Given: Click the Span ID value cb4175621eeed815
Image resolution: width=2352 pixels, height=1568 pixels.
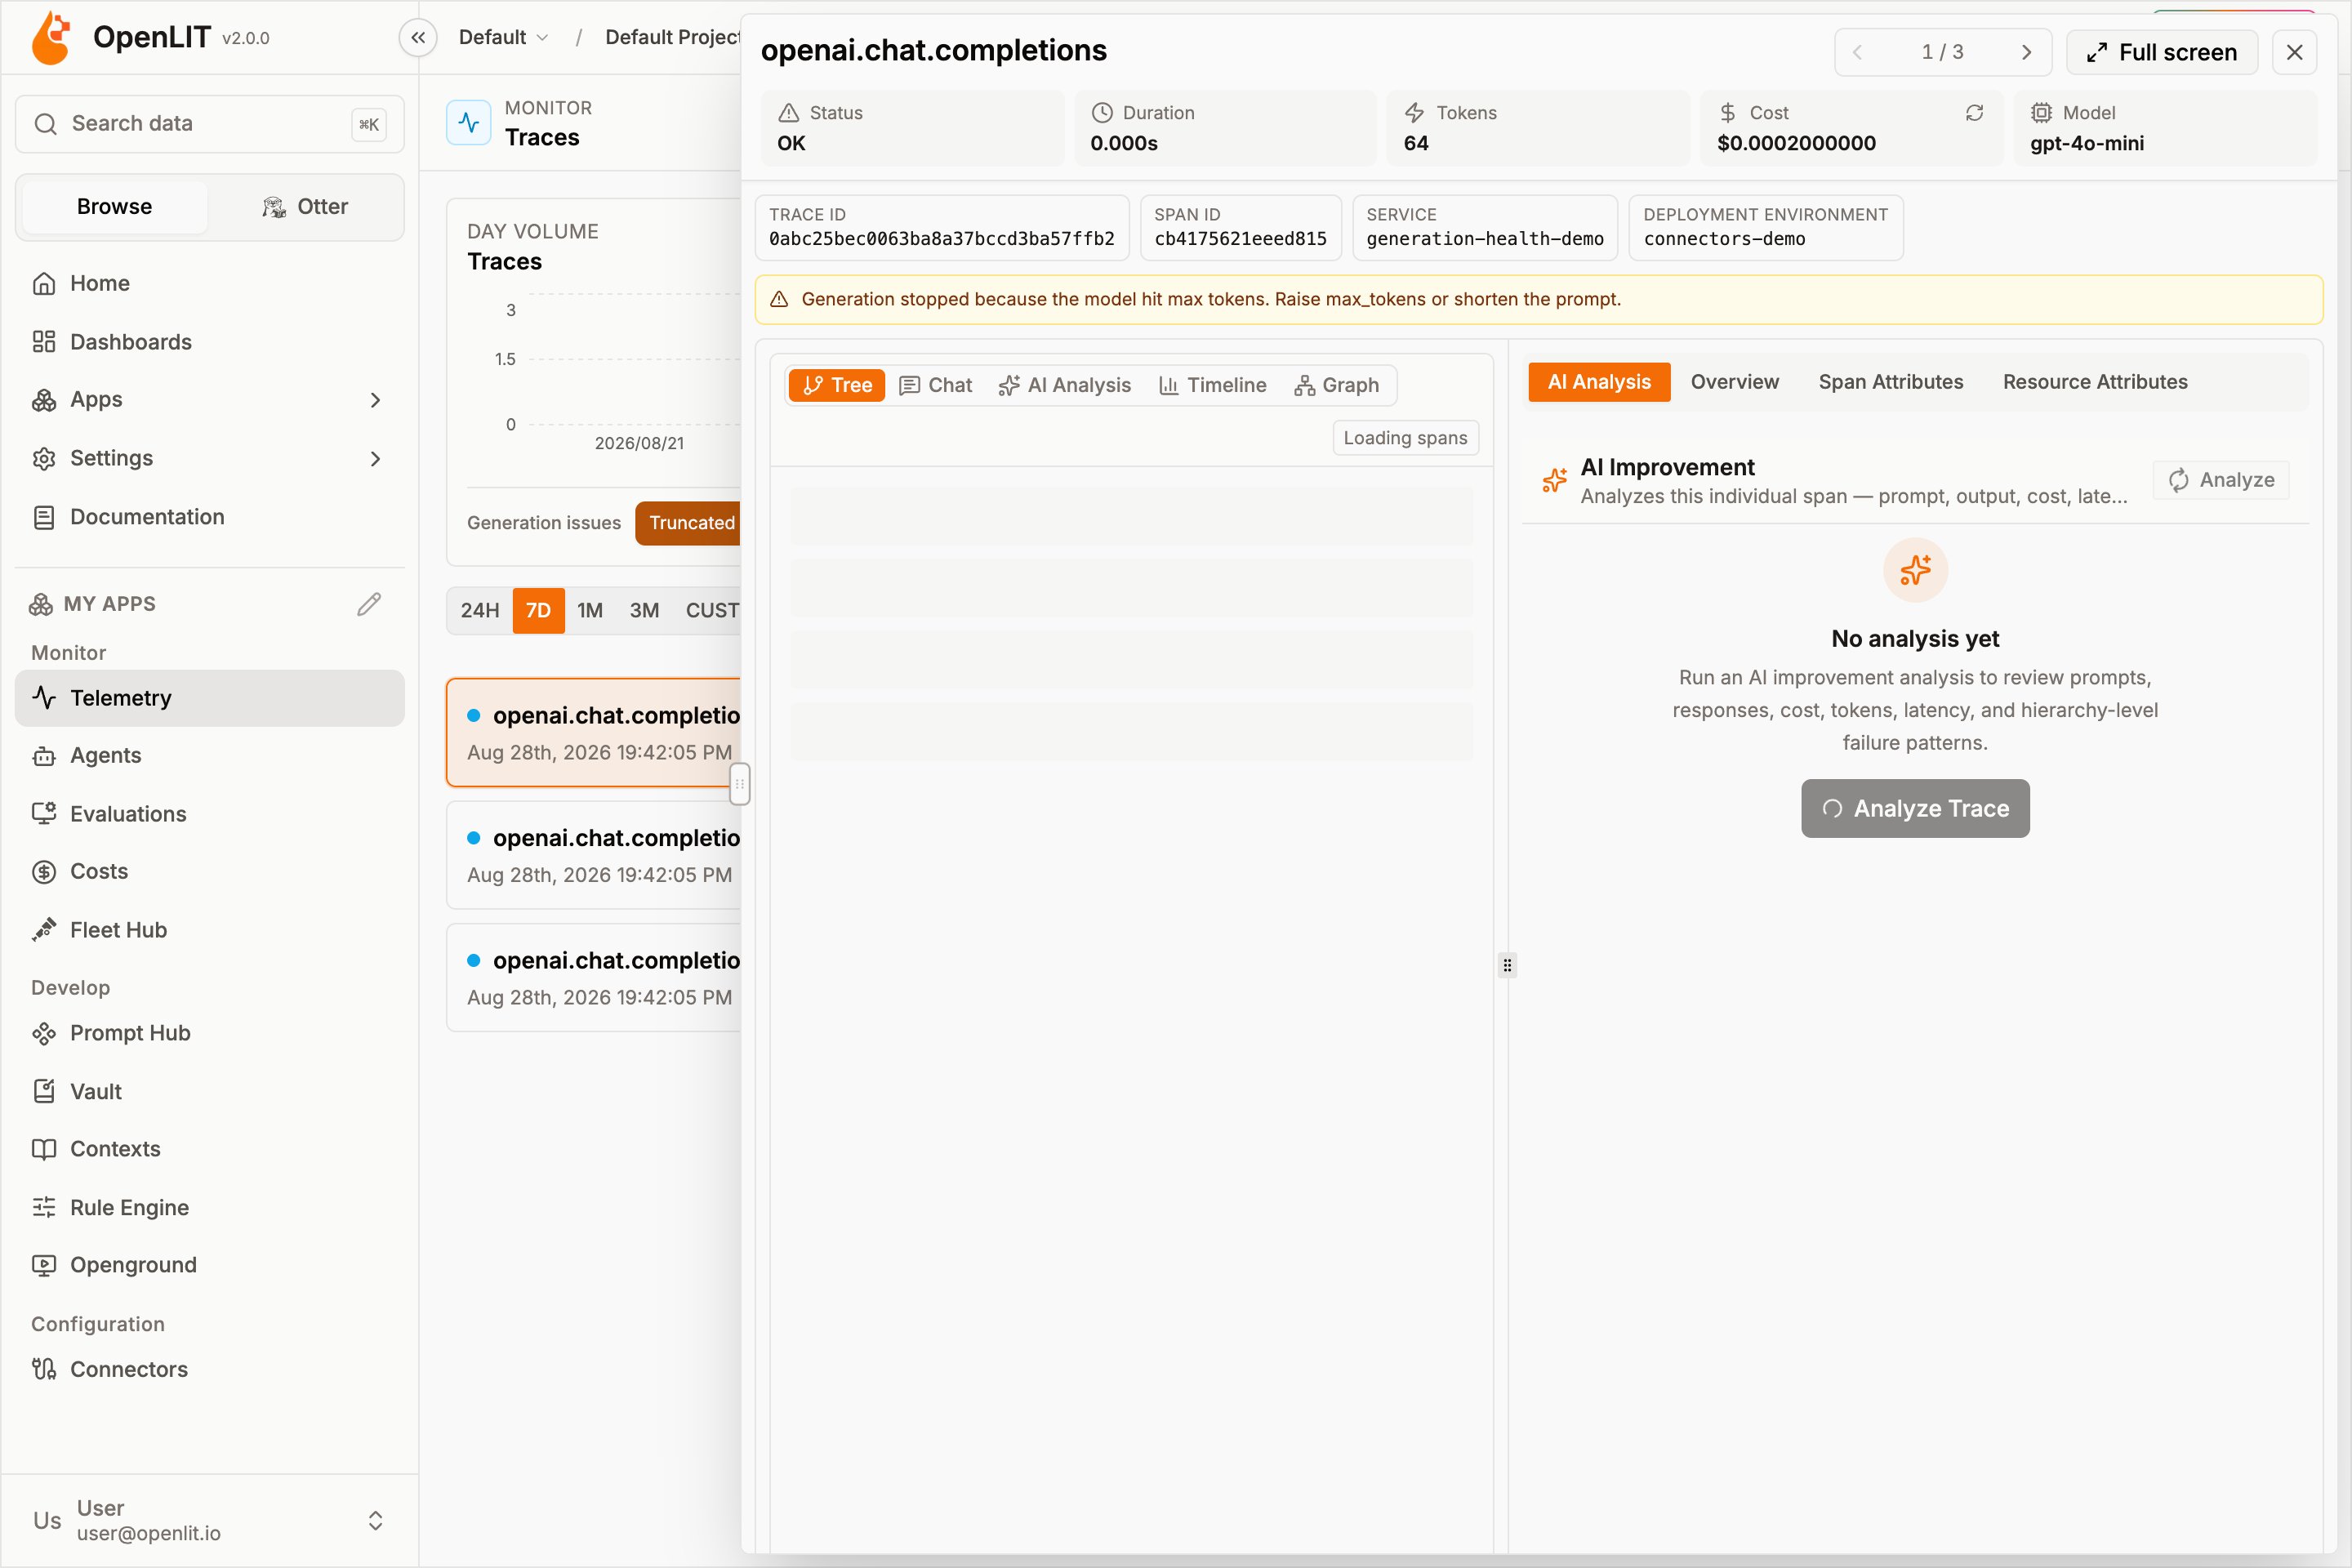Looking at the screenshot, I should pos(1240,239).
